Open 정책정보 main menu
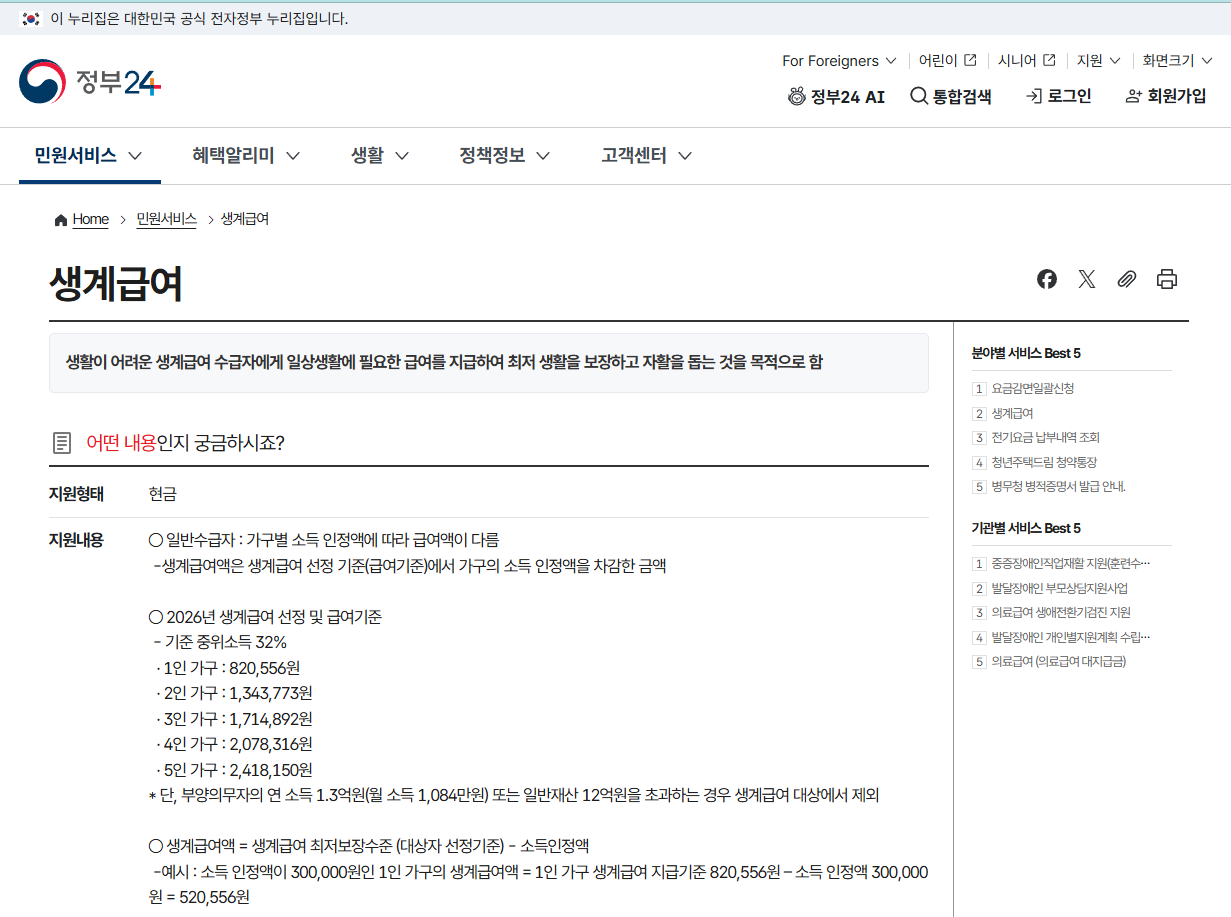This screenshot has height=917, width=1231. point(505,156)
